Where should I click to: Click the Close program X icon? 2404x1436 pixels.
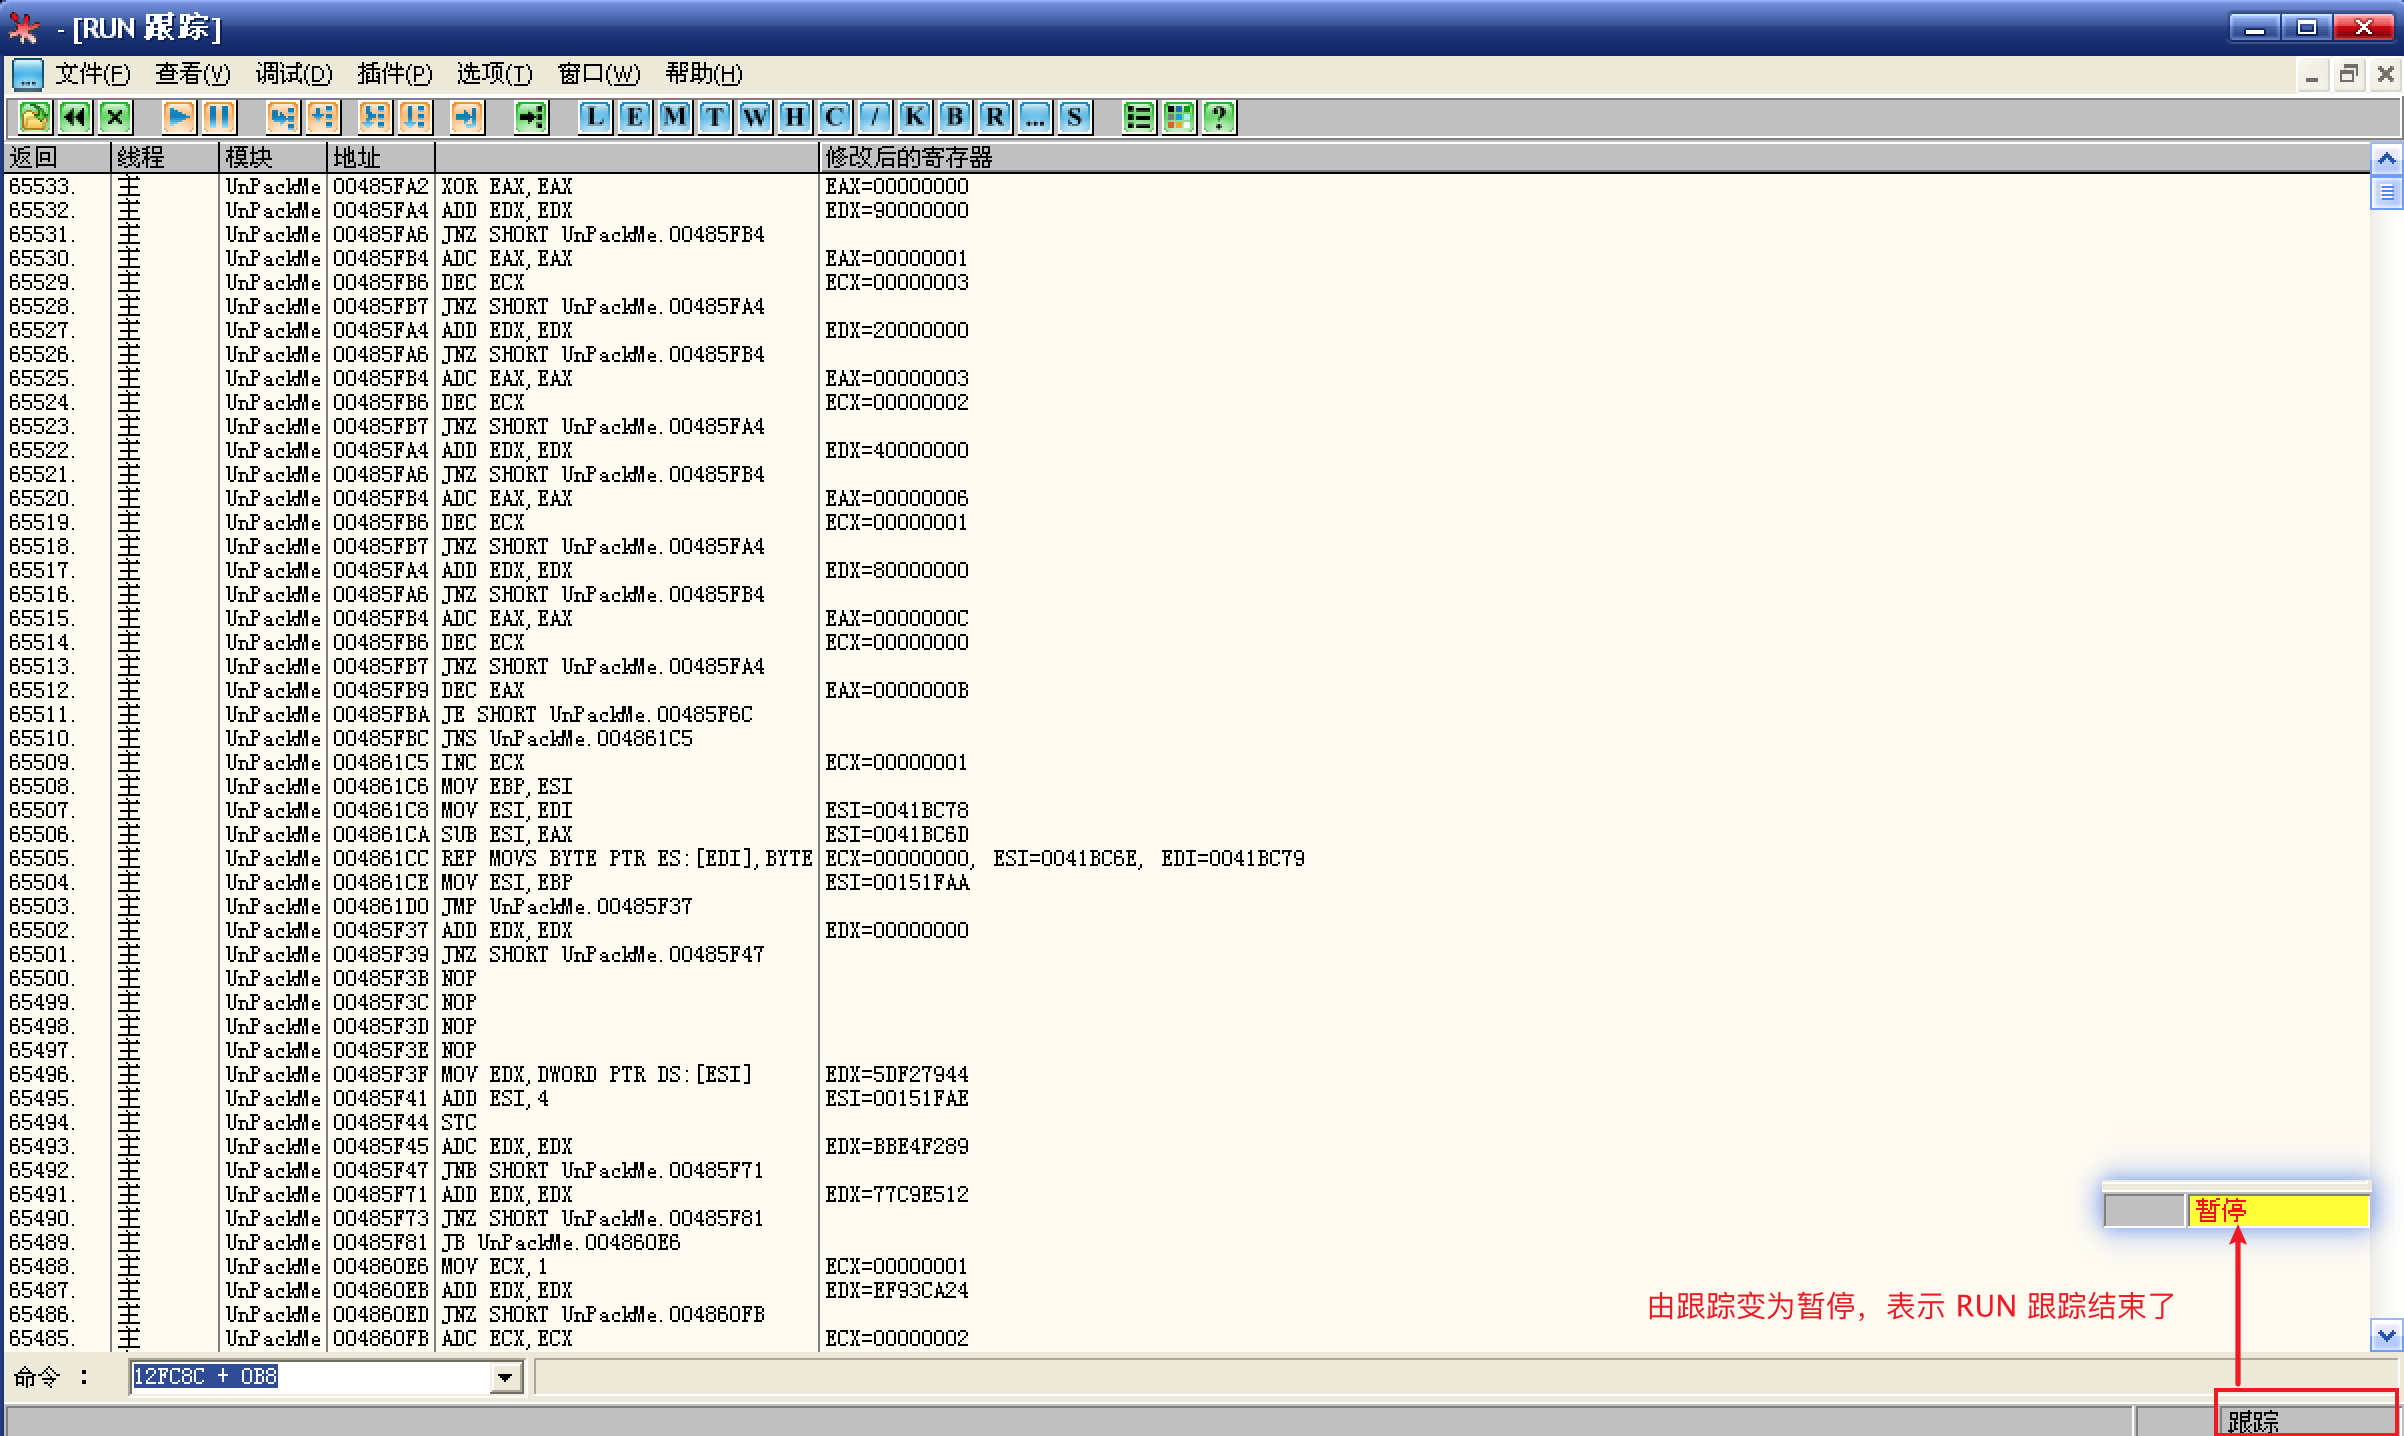115,117
